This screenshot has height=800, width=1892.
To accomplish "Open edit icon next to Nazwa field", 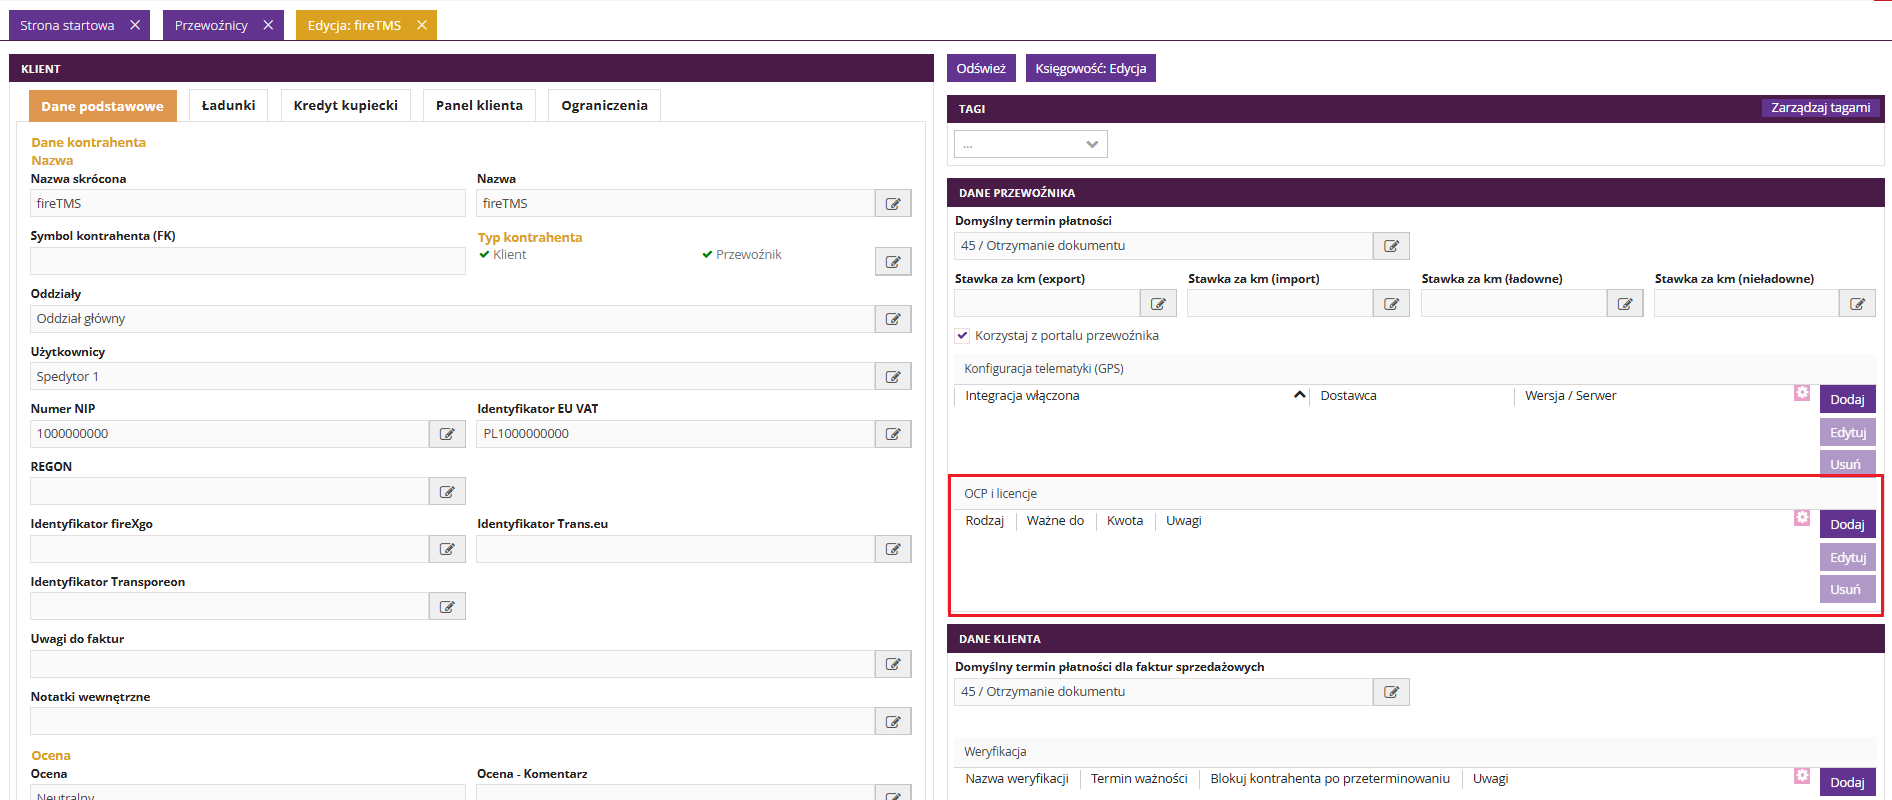I will click(x=893, y=203).
